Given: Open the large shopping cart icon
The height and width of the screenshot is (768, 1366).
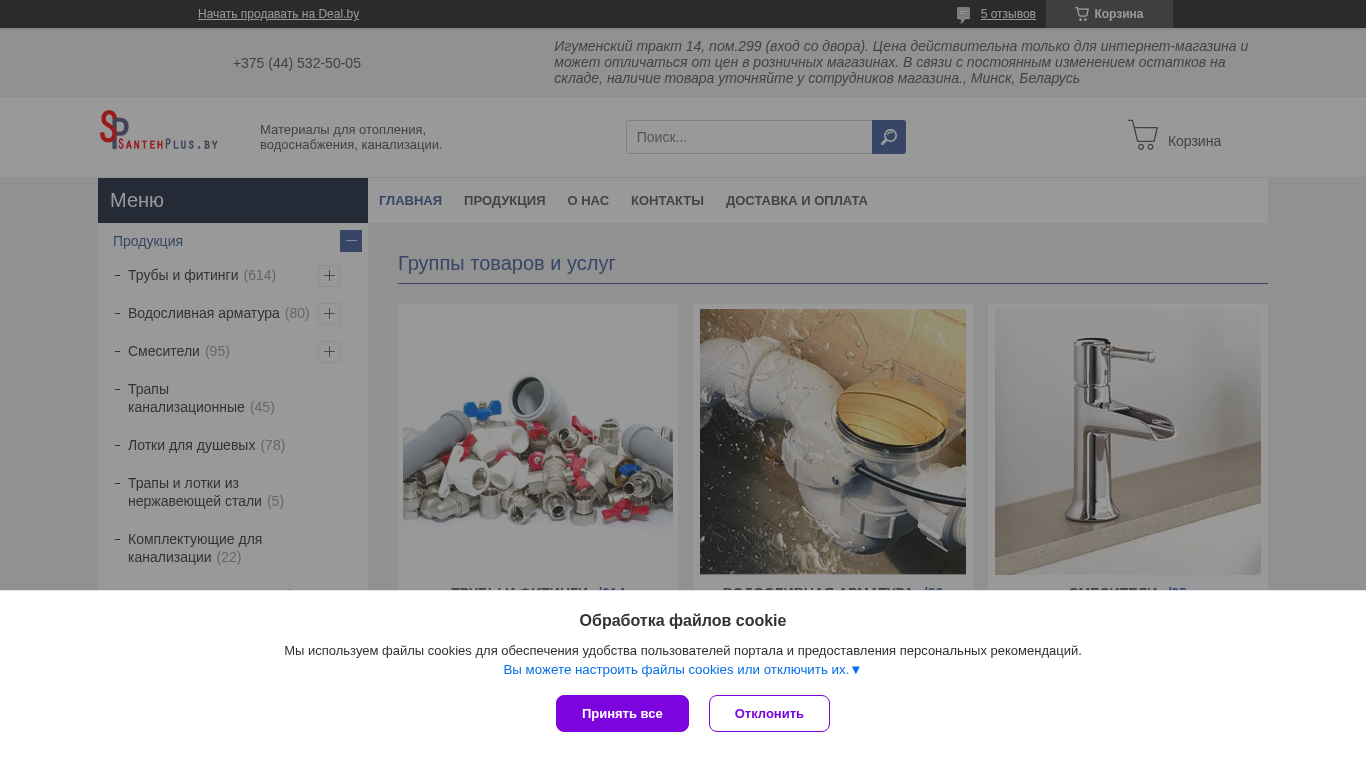Looking at the screenshot, I should 1143,136.
